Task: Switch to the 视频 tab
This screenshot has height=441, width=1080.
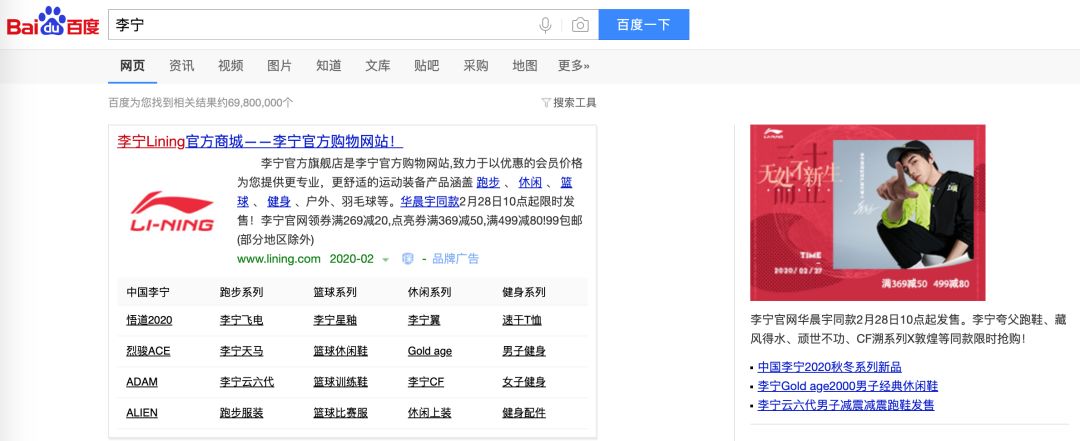Action: pyautogui.click(x=231, y=66)
